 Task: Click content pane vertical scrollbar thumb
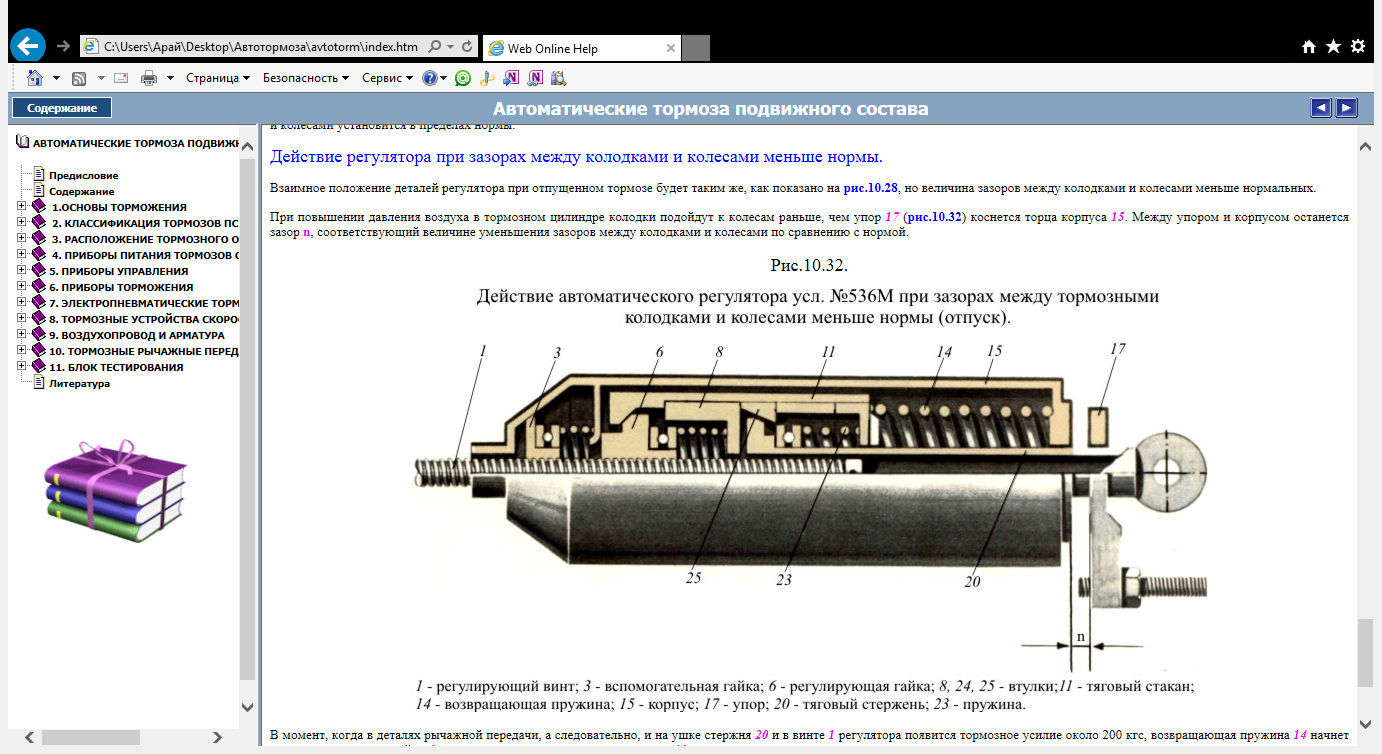pos(1365,652)
